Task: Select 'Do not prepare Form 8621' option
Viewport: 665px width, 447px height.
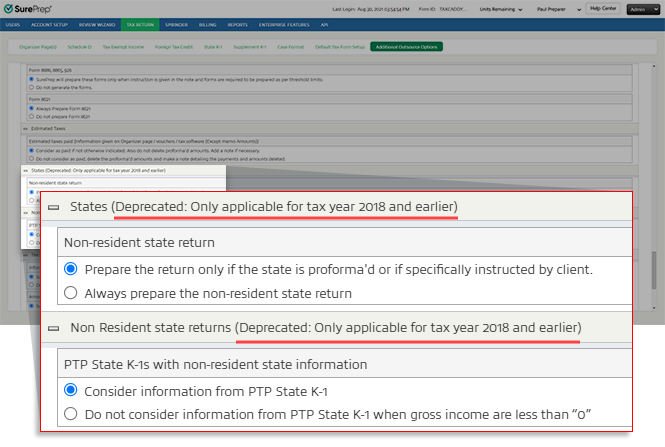Action: point(31,116)
